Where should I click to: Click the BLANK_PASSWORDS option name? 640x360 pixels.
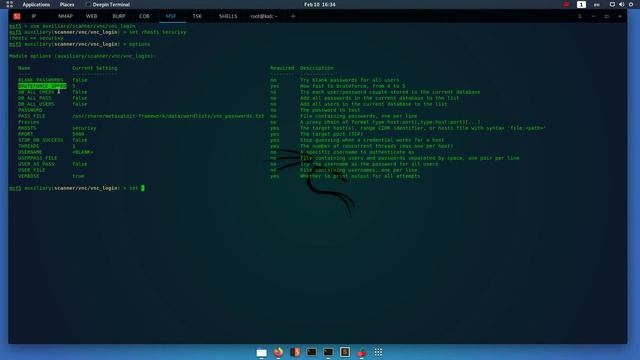[x=40, y=80]
